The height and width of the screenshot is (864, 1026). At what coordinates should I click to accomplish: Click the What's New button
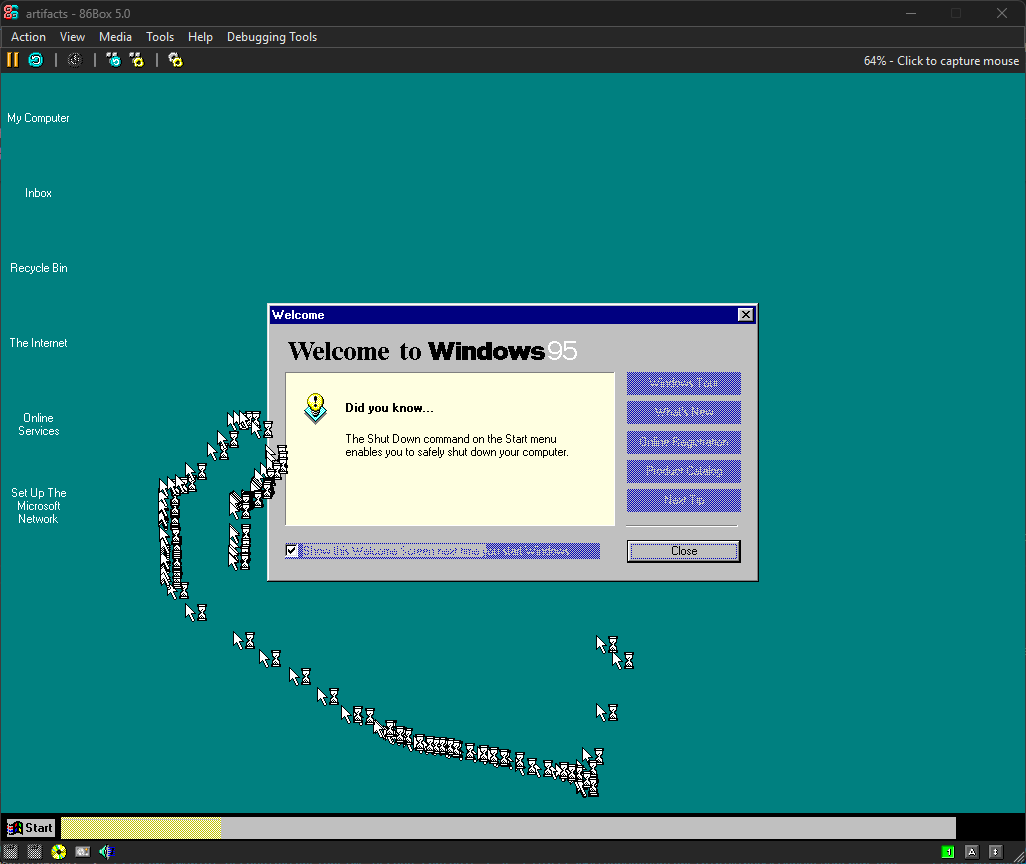[684, 412]
